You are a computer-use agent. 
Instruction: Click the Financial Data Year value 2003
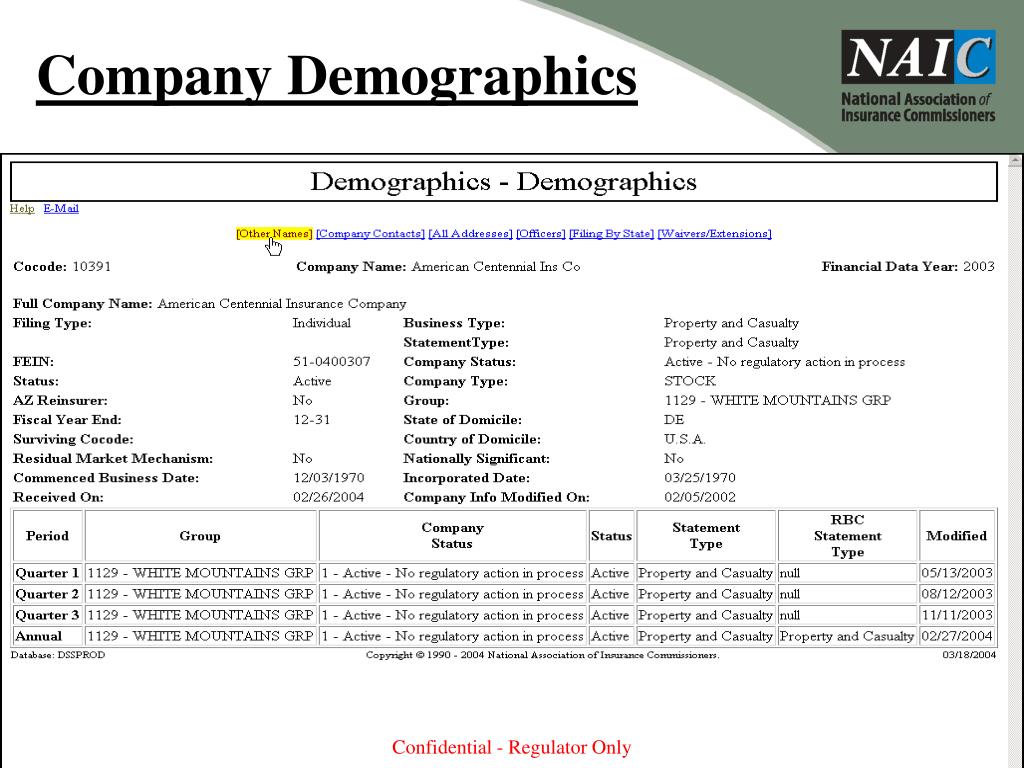pyautogui.click(x=979, y=266)
